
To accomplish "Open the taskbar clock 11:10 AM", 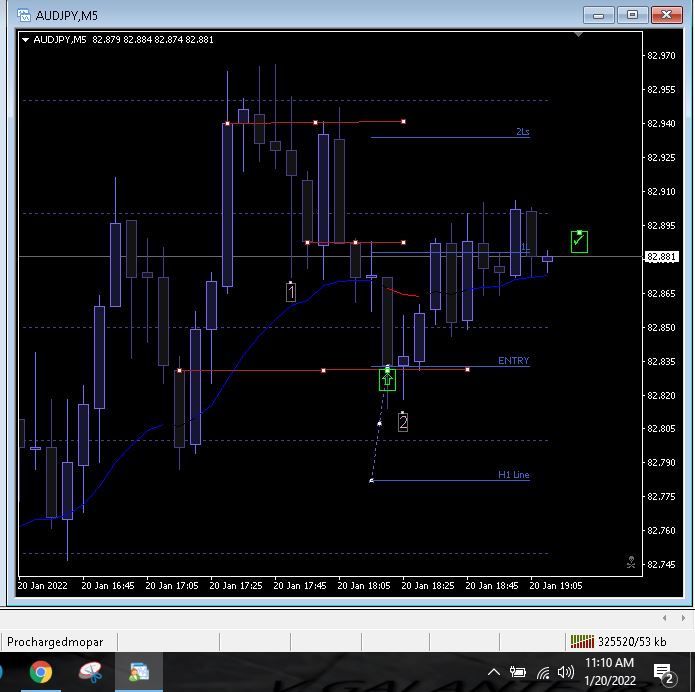I will click(x=609, y=672).
